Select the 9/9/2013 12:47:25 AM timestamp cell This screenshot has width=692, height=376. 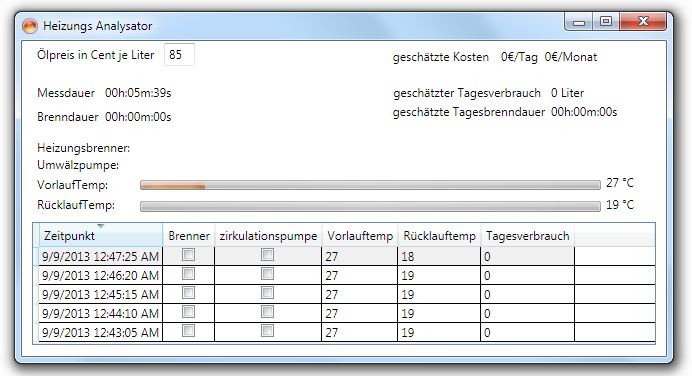point(101,256)
